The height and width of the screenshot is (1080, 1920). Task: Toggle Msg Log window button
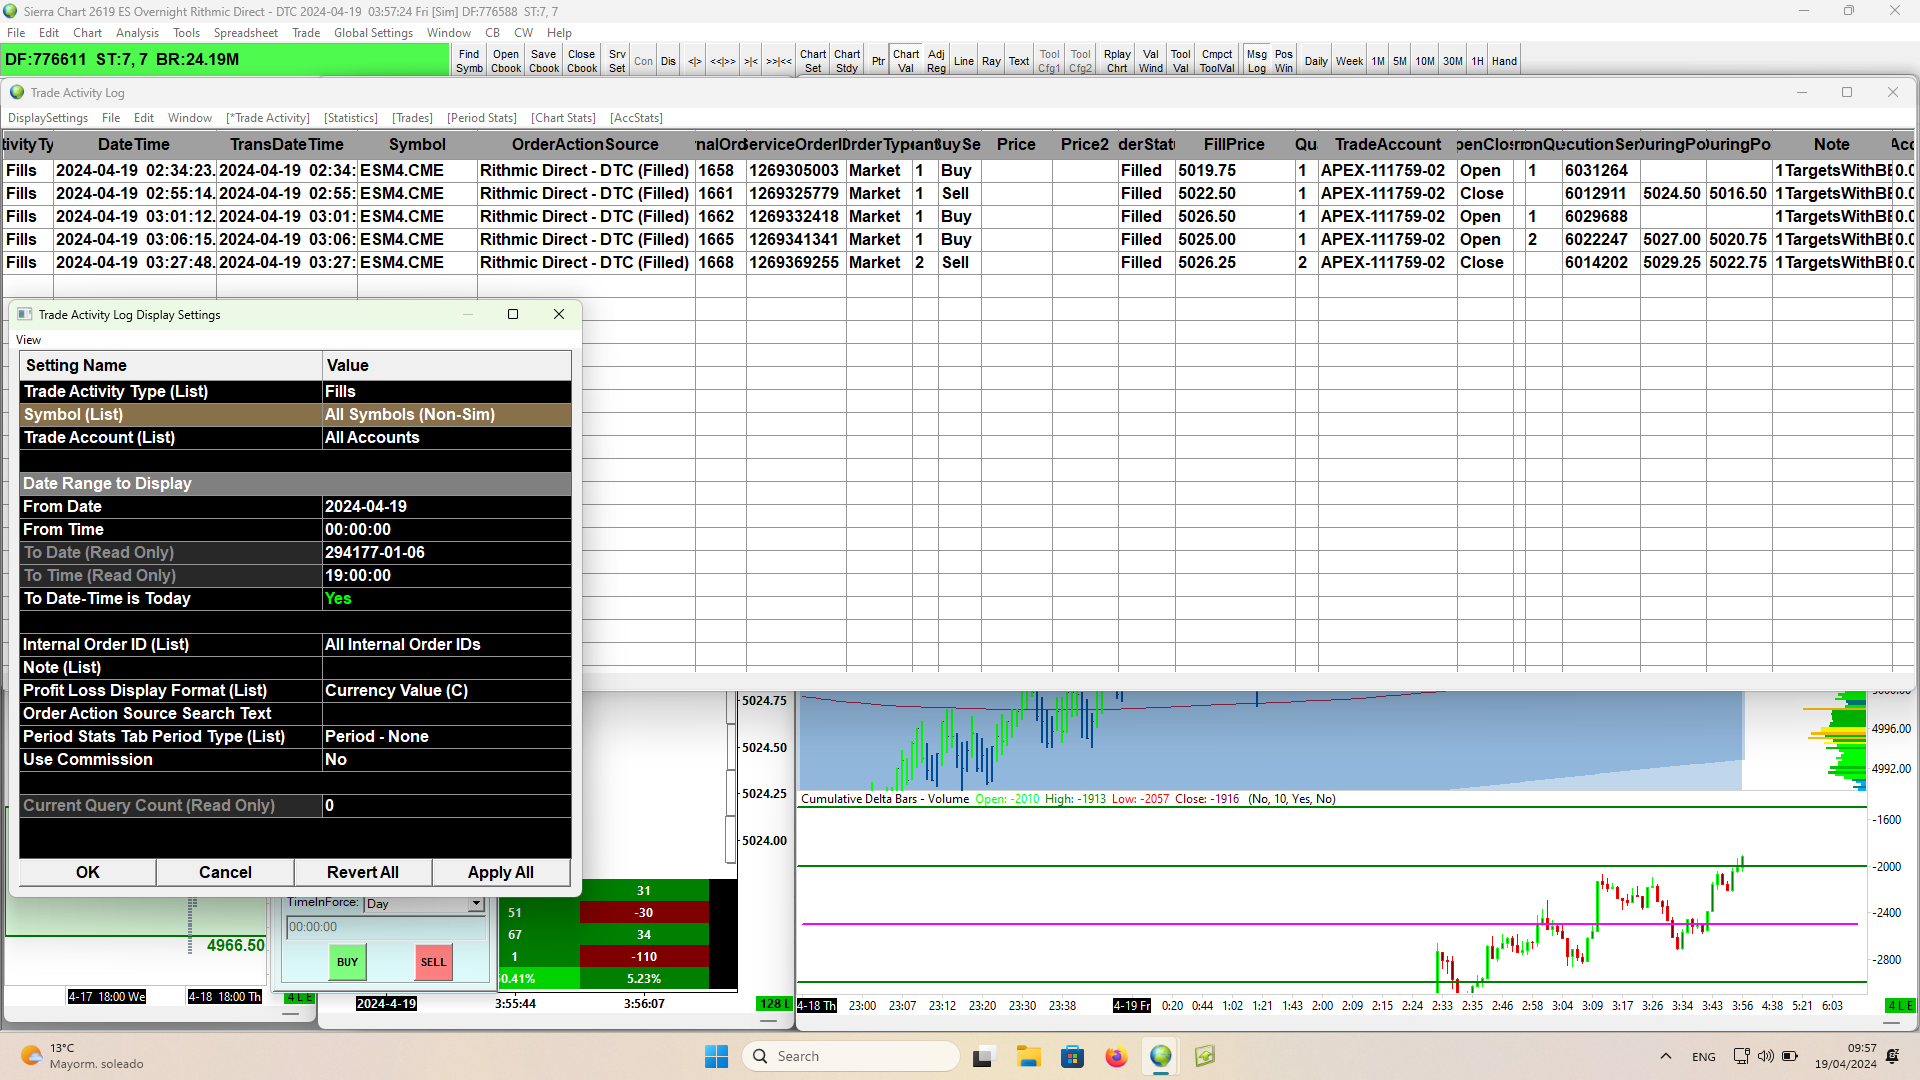[x=1256, y=61]
